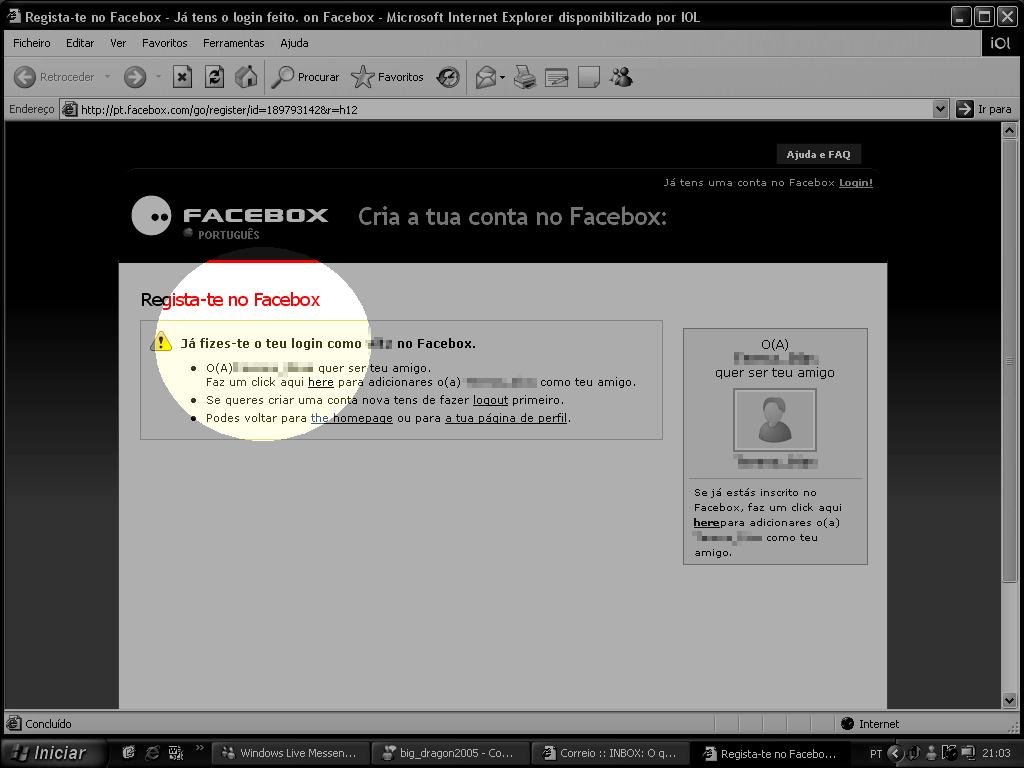The height and width of the screenshot is (768, 1024).
Task: Open the Ficheiro menu
Action: point(31,43)
